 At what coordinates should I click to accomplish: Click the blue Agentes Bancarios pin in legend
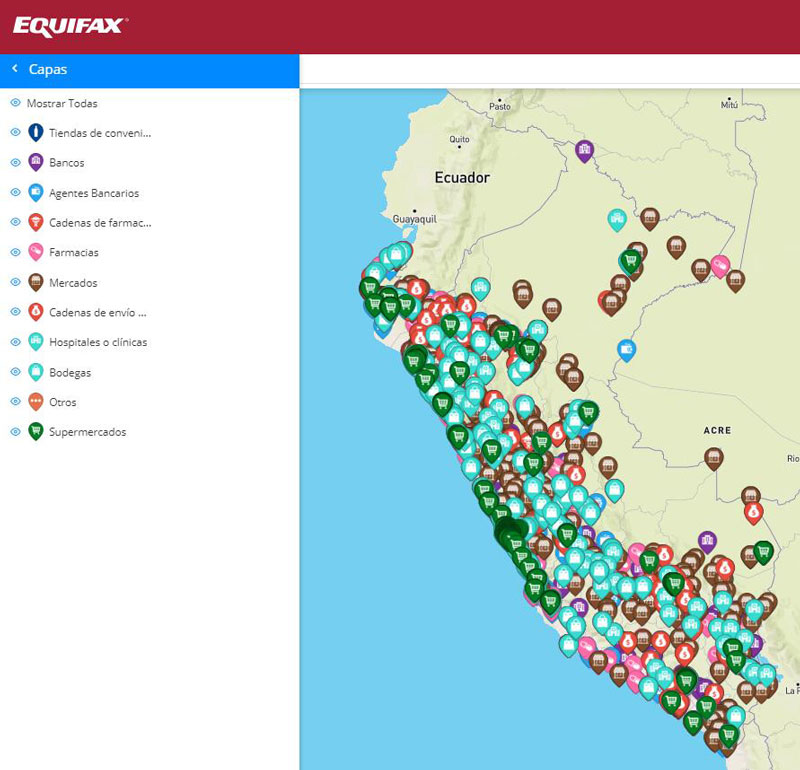click(x=36, y=192)
